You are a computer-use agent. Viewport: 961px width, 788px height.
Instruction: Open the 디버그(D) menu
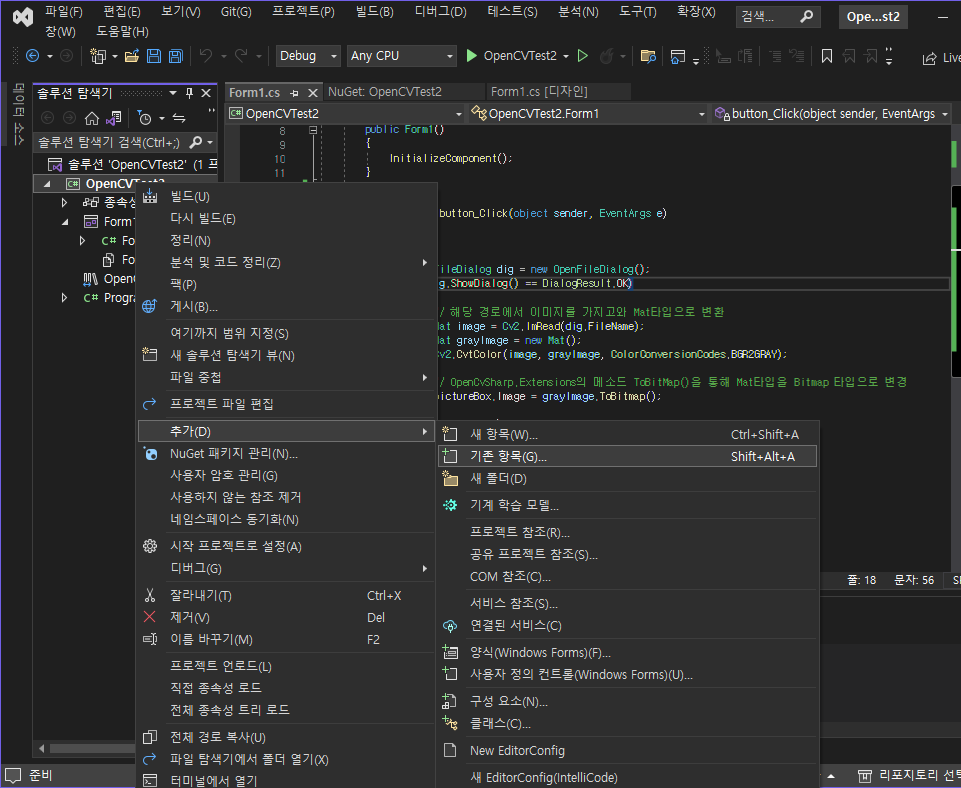[441, 12]
